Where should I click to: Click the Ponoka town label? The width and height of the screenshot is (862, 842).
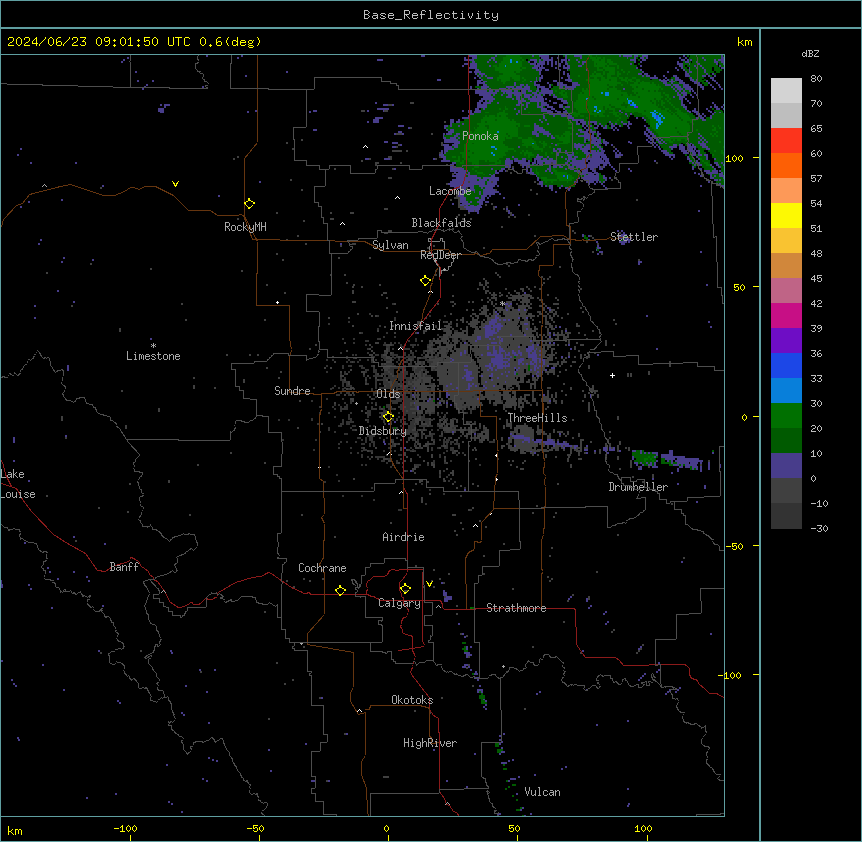[x=480, y=136]
